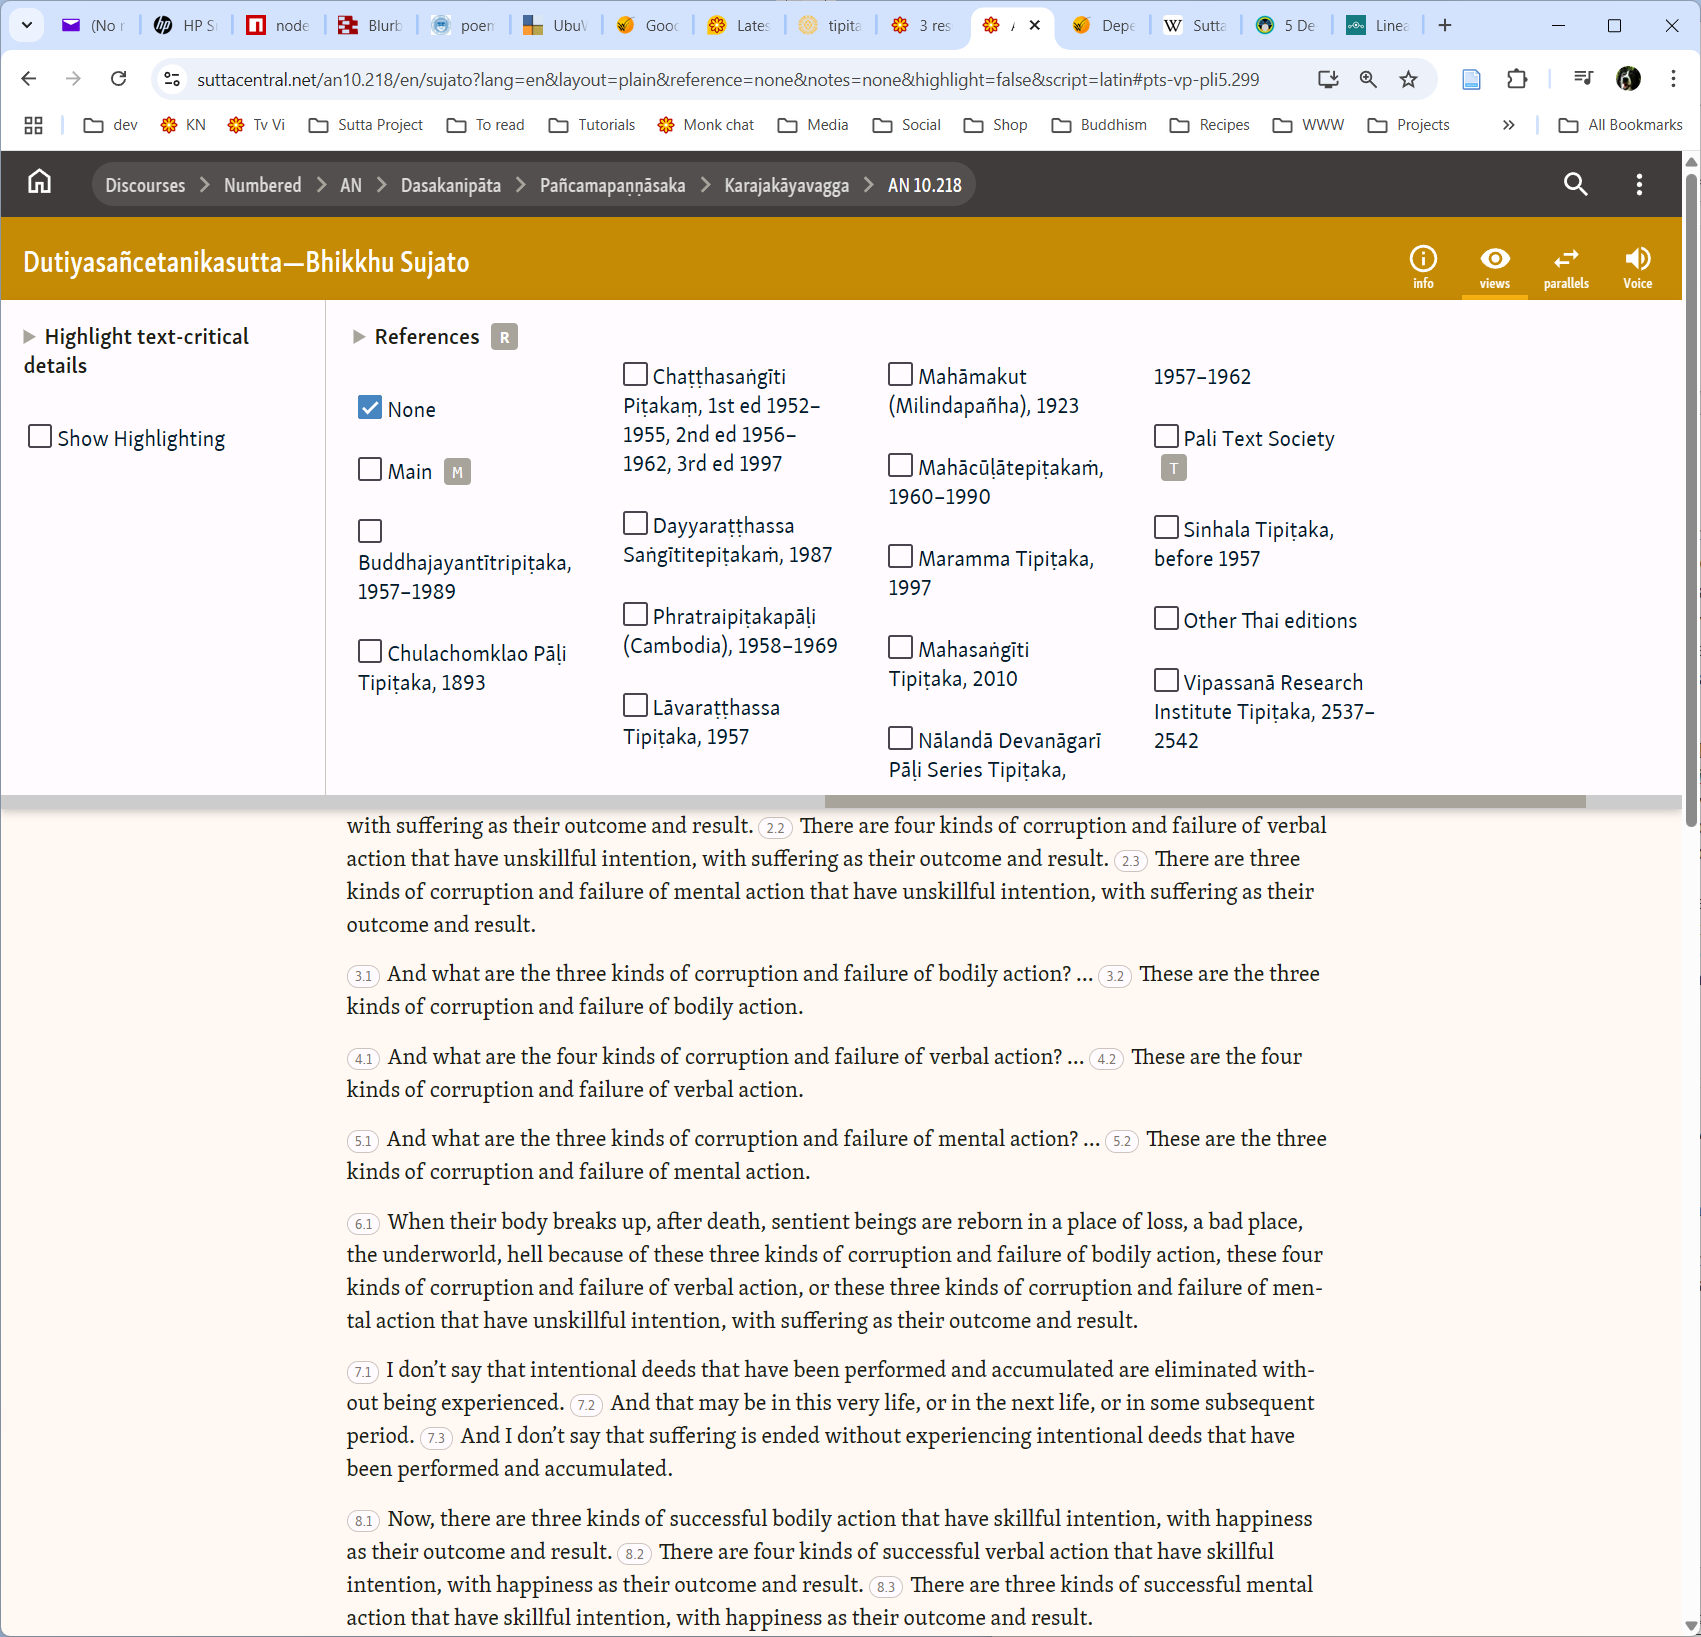Switch to the Ubuntu browser tab
This screenshot has width=1701, height=1637.
click(556, 26)
